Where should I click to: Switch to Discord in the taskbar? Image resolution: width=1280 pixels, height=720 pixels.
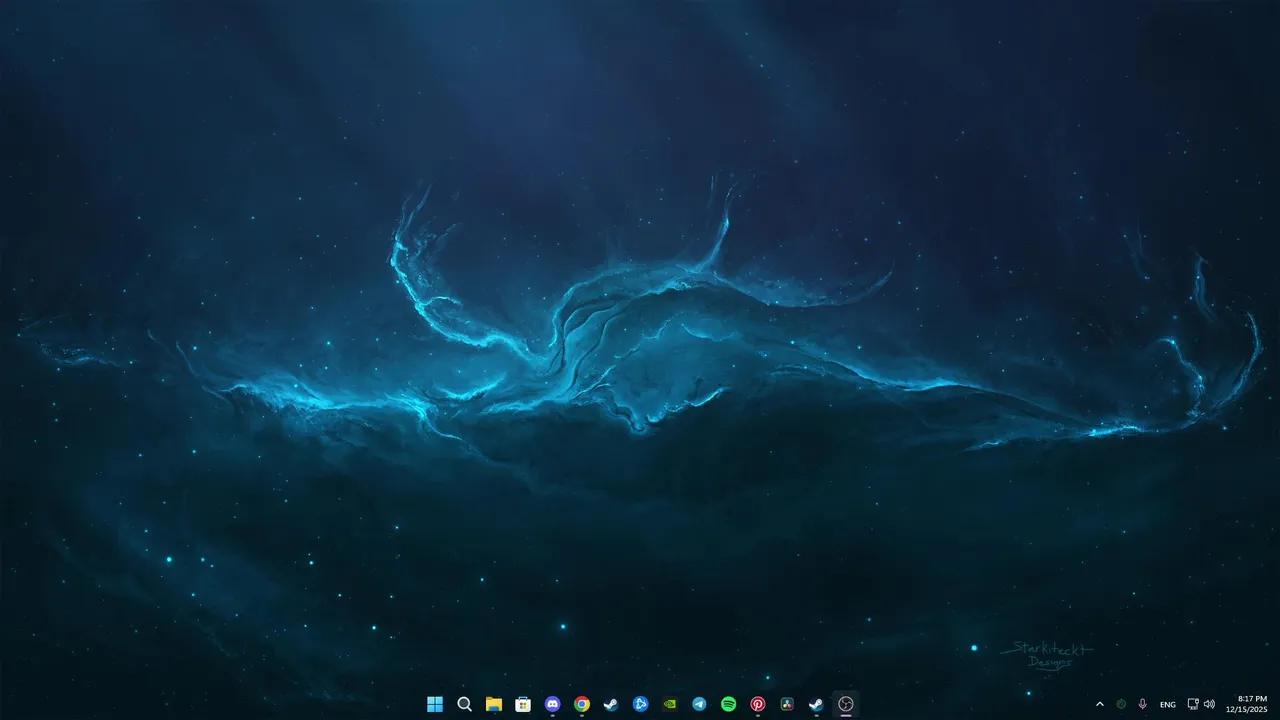point(552,704)
